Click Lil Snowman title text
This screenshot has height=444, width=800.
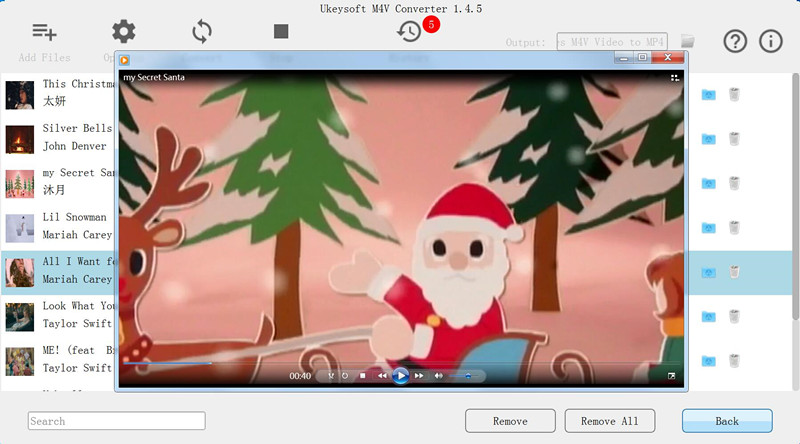tap(74, 217)
